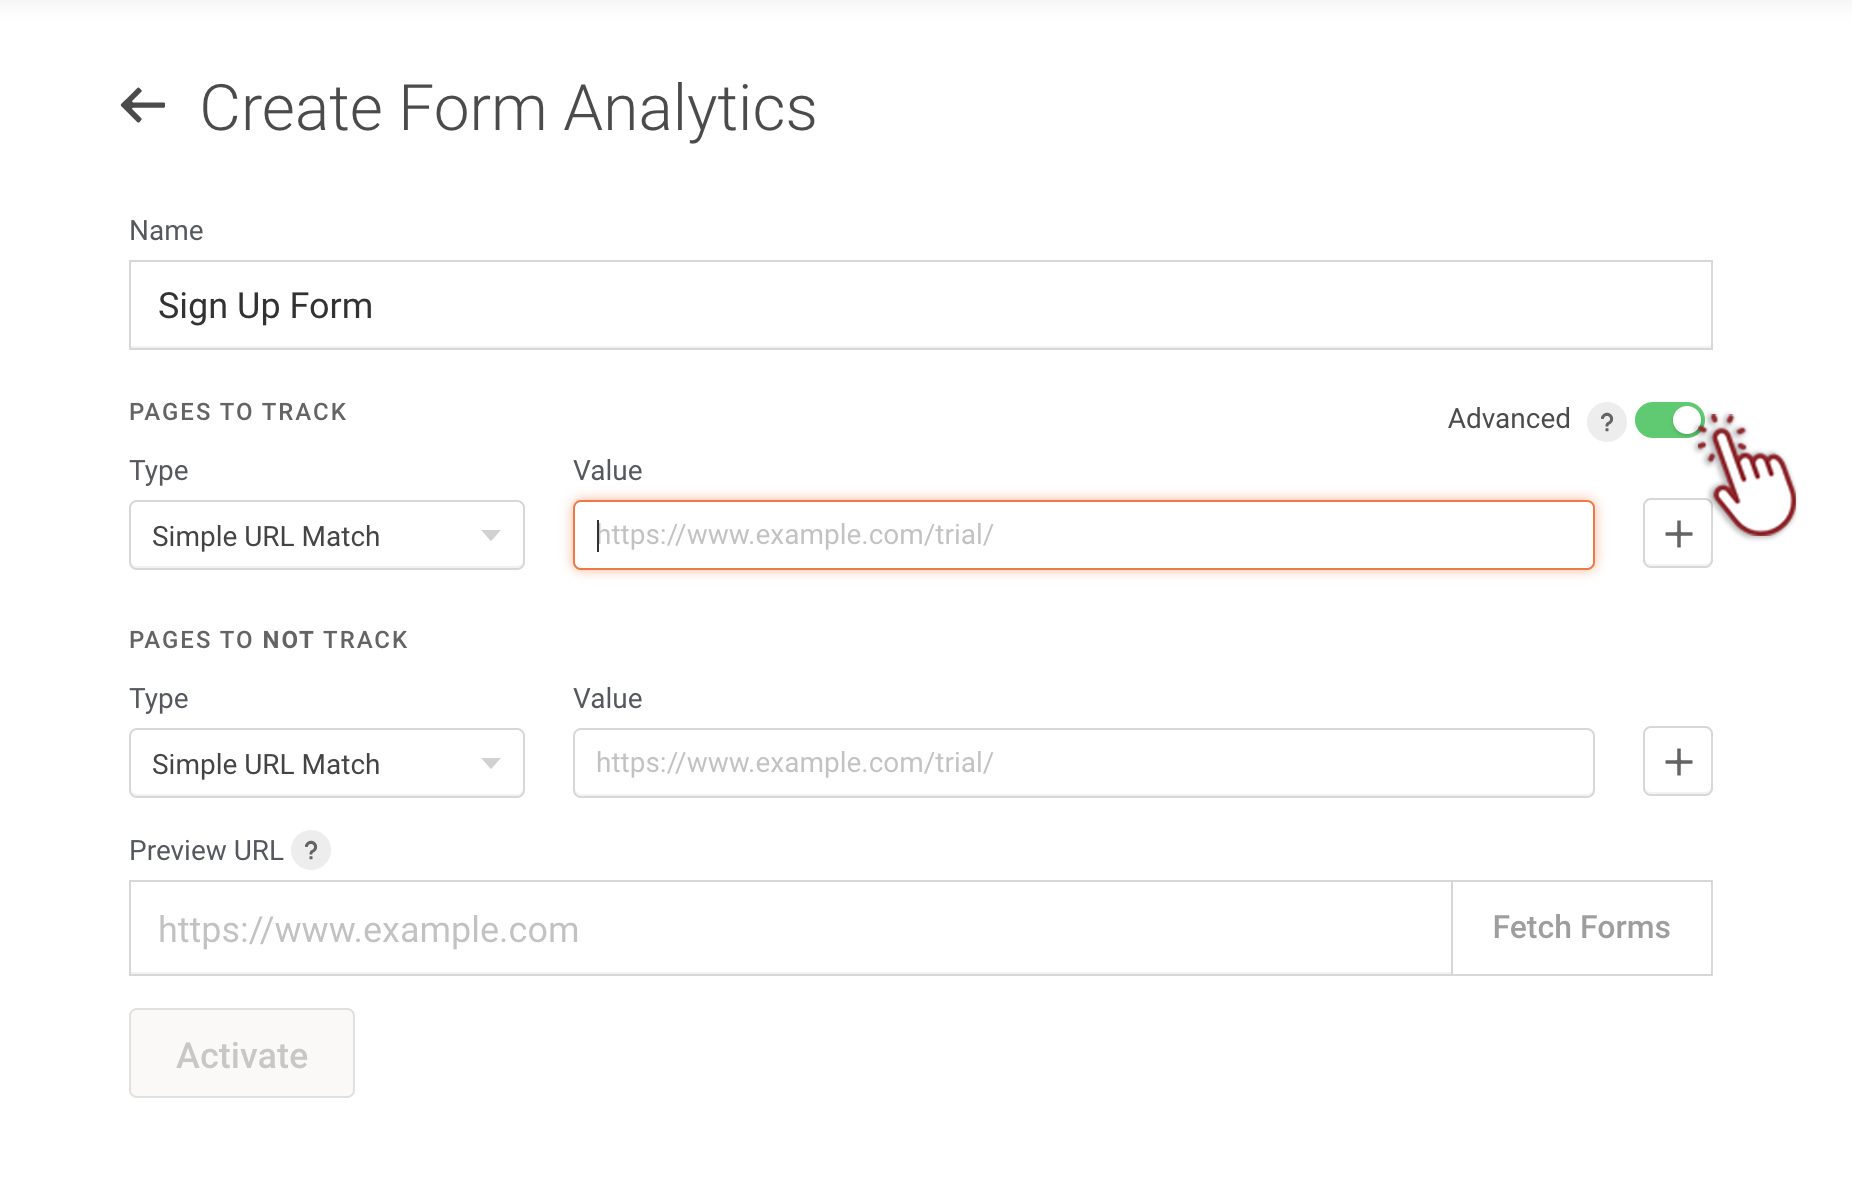This screenshot has height=1197, width=1852.
Task: Click the Pages to Track Value field
Action: pos(1083,536)
